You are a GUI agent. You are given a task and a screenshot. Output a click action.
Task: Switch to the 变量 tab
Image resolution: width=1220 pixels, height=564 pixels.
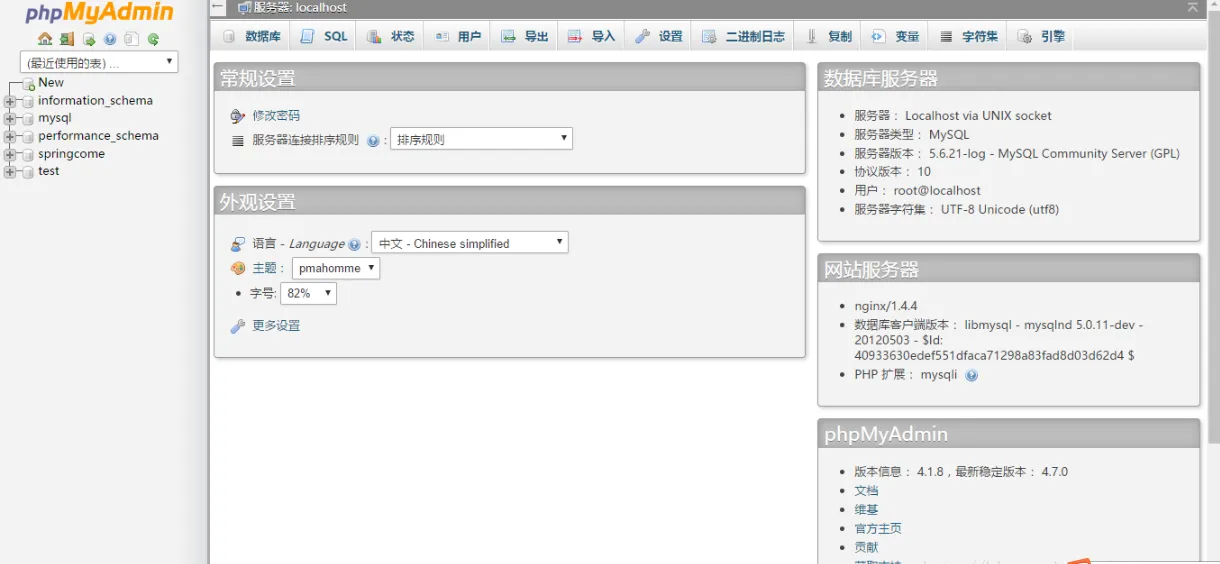[895, 36]
